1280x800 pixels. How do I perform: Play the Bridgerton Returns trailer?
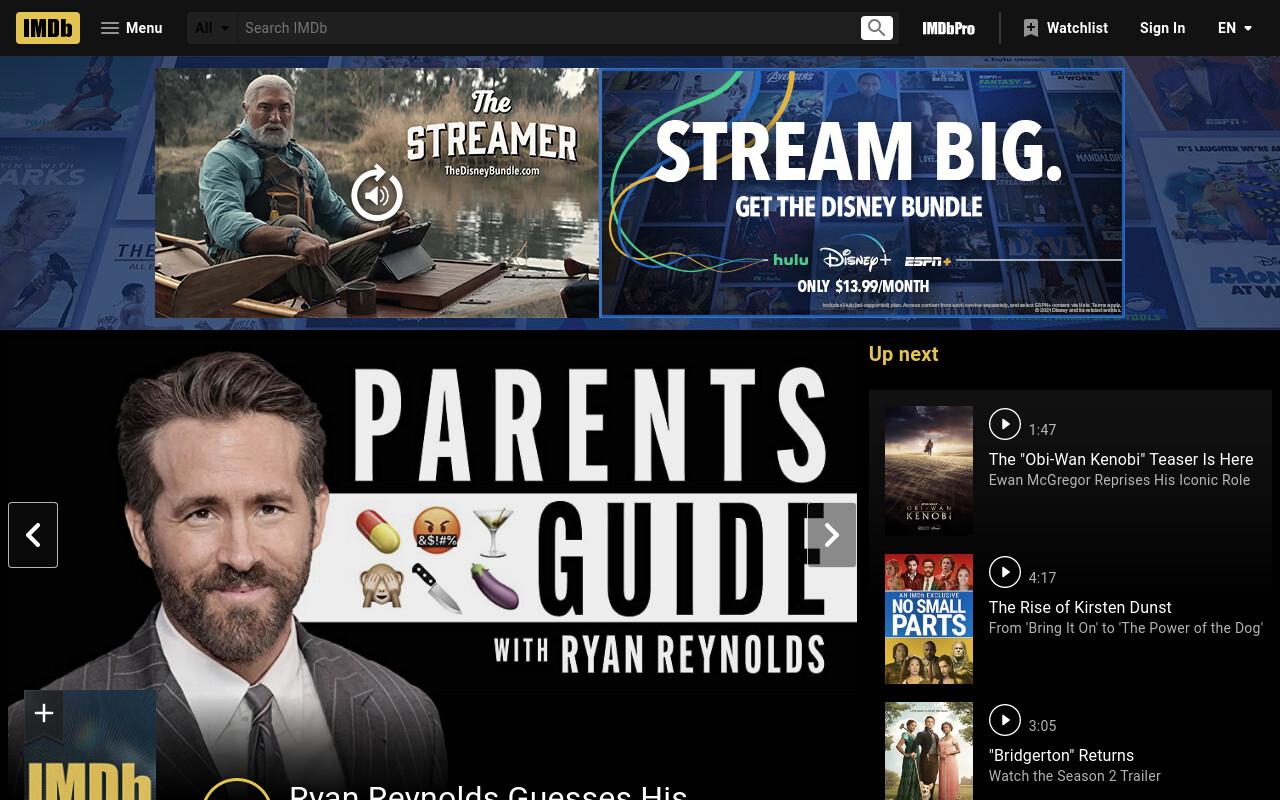(x=1005, y=720)
